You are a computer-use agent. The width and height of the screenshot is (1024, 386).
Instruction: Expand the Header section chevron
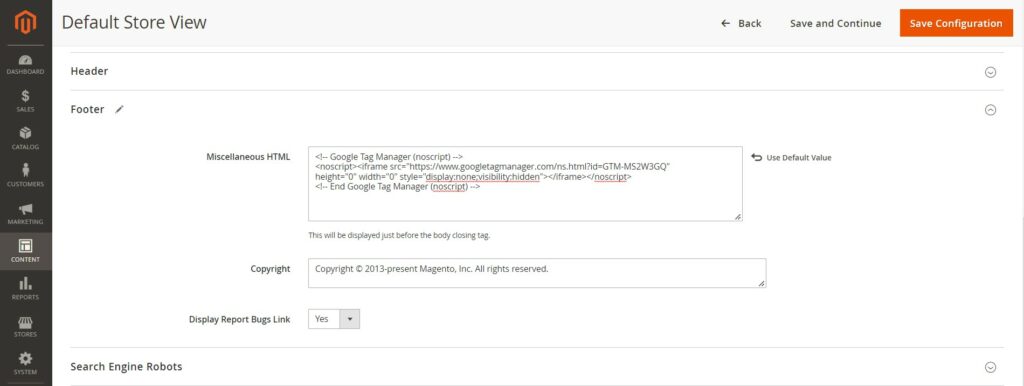point(990,72)
